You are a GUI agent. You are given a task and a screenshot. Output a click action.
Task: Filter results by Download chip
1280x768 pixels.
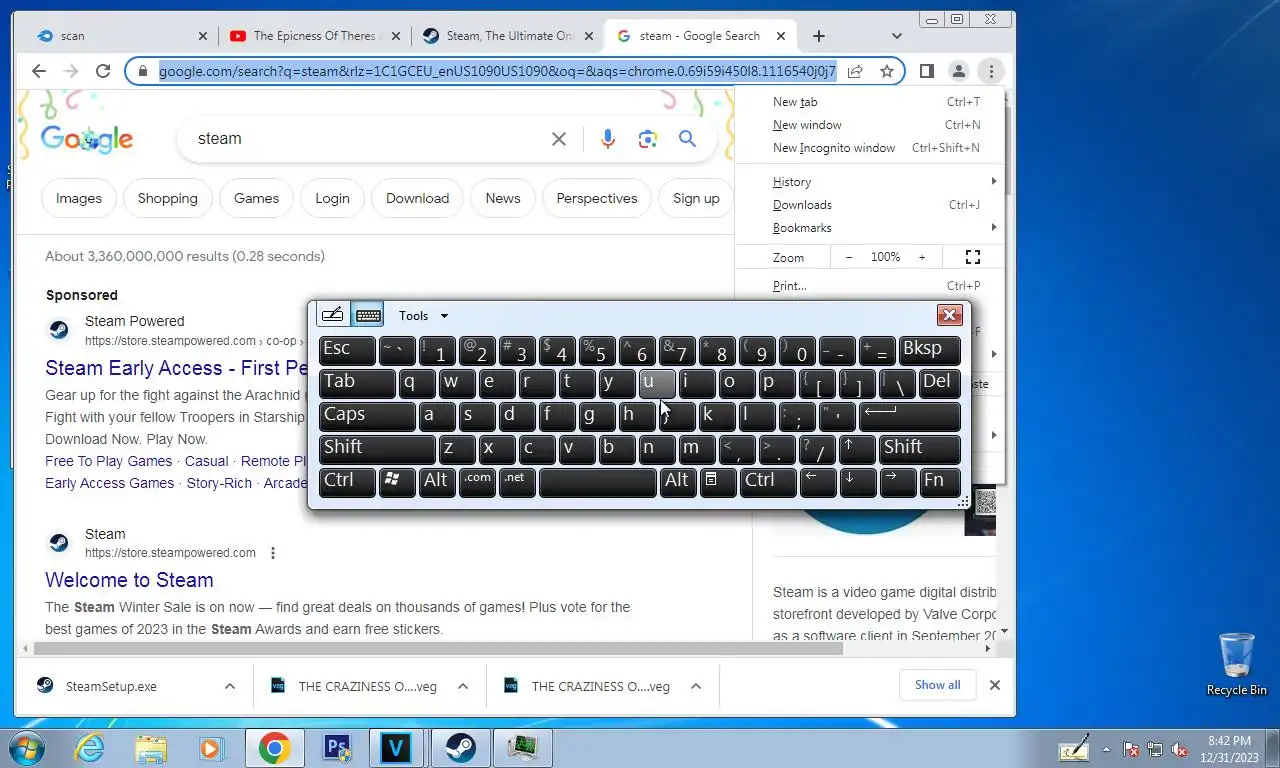(x=417, y=198)
